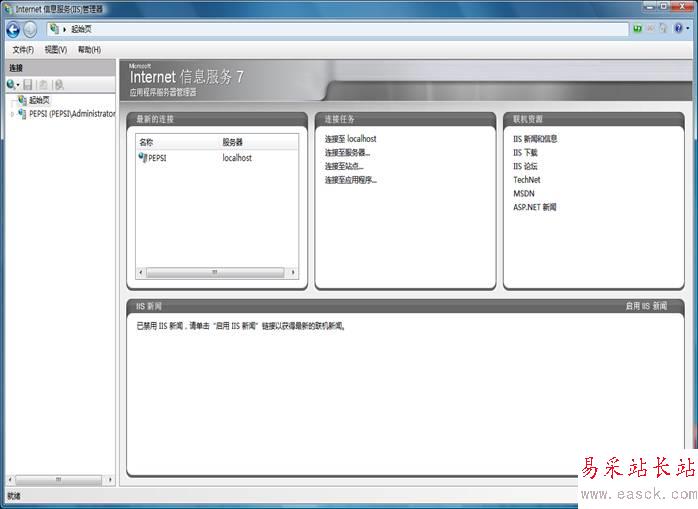The width and height of the screenshot is (698, 509).
Task: Click the up-folder icon in 连接 toolbar
Action: pos(43,85)
